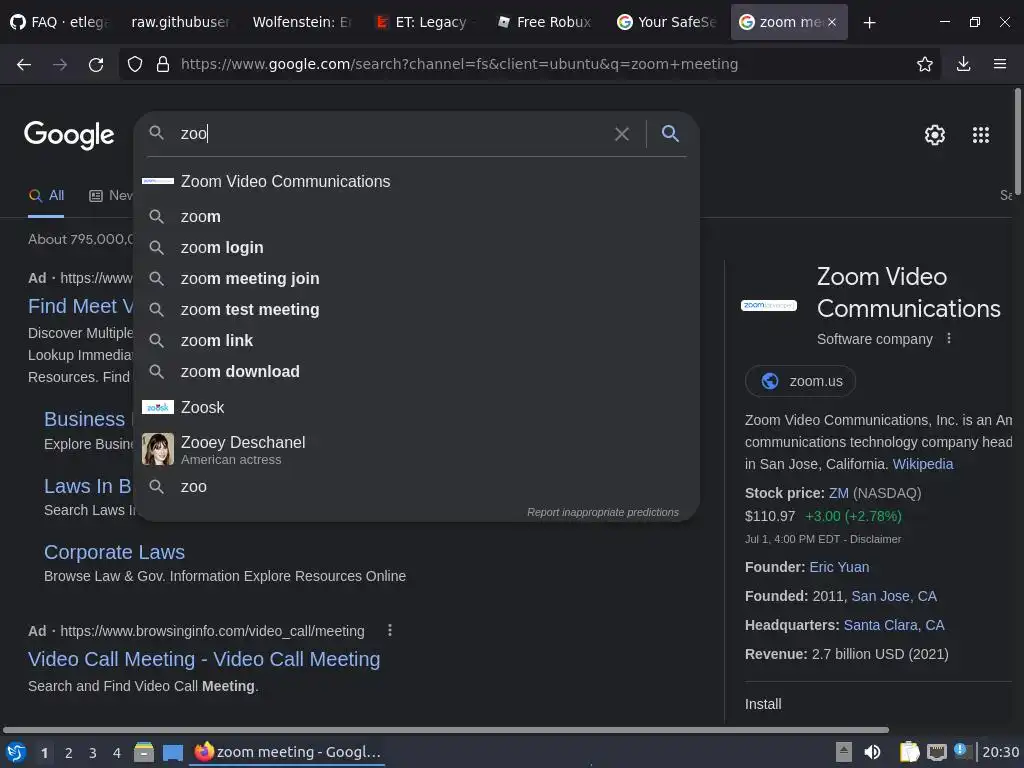Open the Santa Clara, CA link
1024x768 pixels.
coord(893,625)
